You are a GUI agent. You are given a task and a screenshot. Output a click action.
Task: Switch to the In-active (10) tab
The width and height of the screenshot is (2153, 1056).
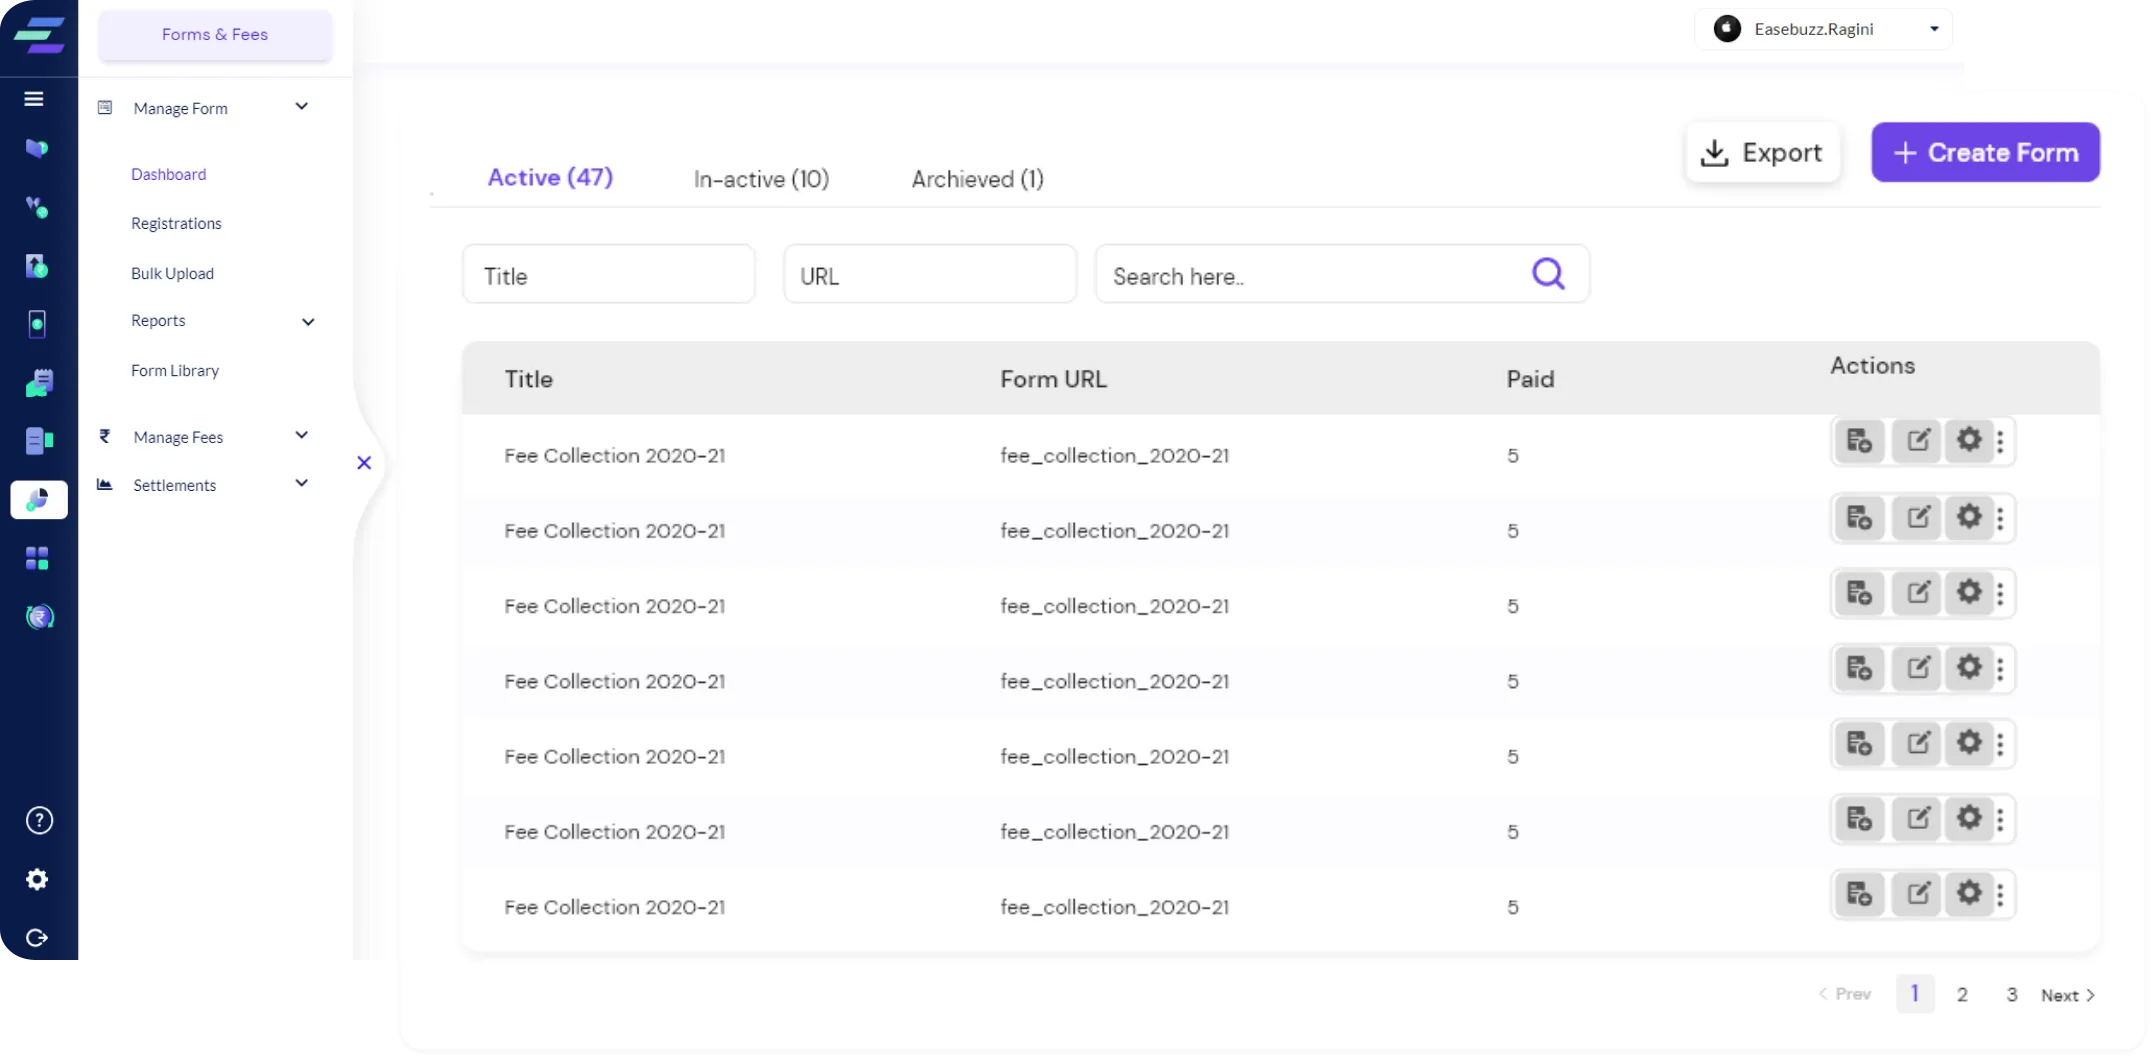coord(761,179)
